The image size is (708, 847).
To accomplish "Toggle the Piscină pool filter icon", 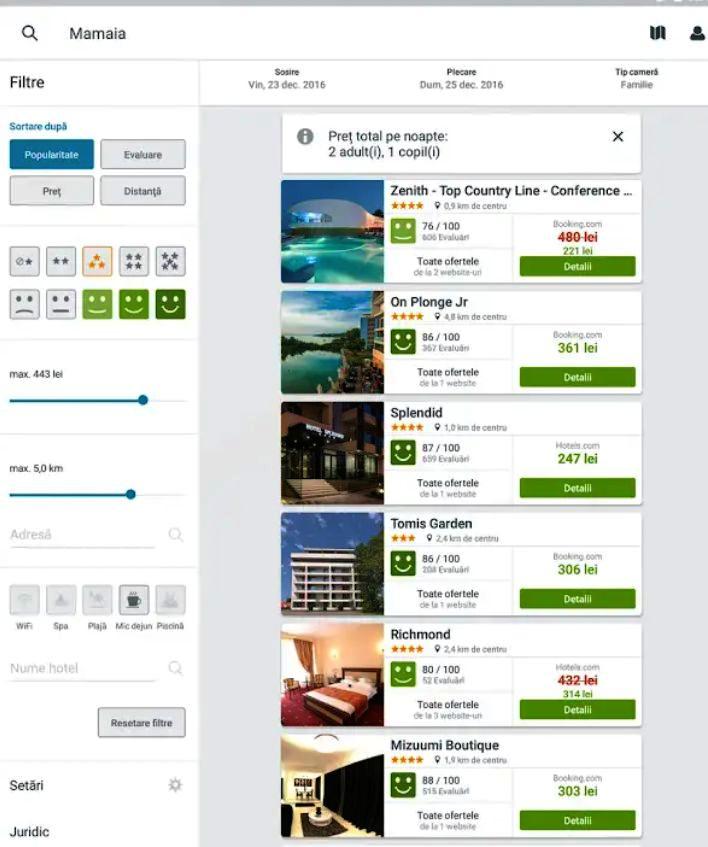I will coord(170,600).
